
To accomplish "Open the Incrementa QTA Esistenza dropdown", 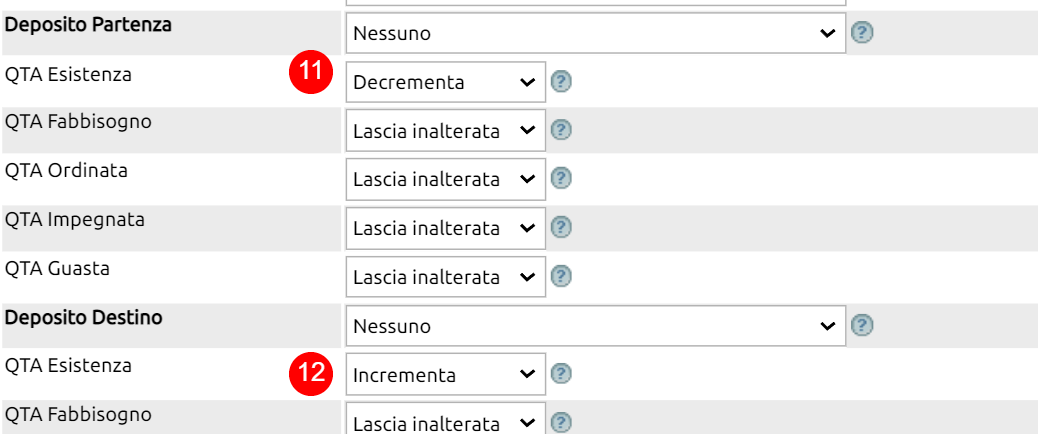I will coord(446,374).
